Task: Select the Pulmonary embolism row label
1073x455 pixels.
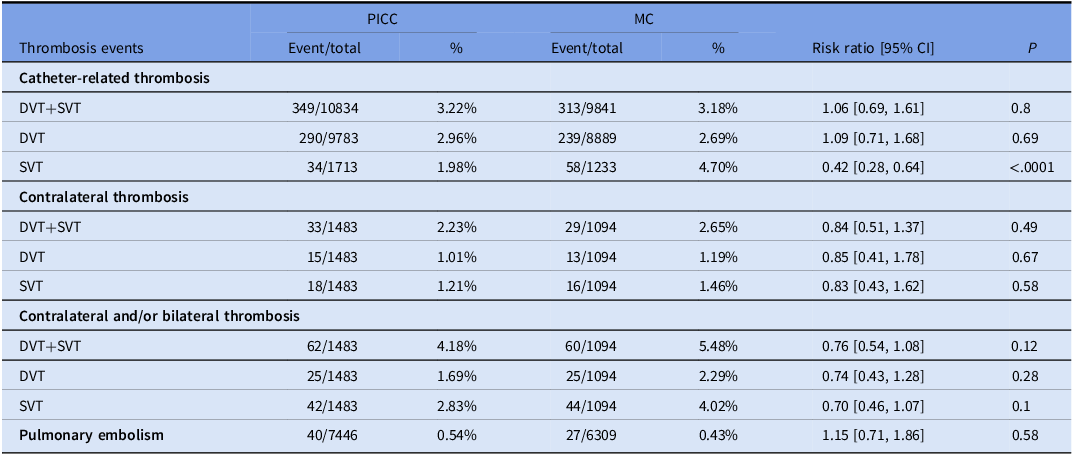Action: [x=88, y=435]
